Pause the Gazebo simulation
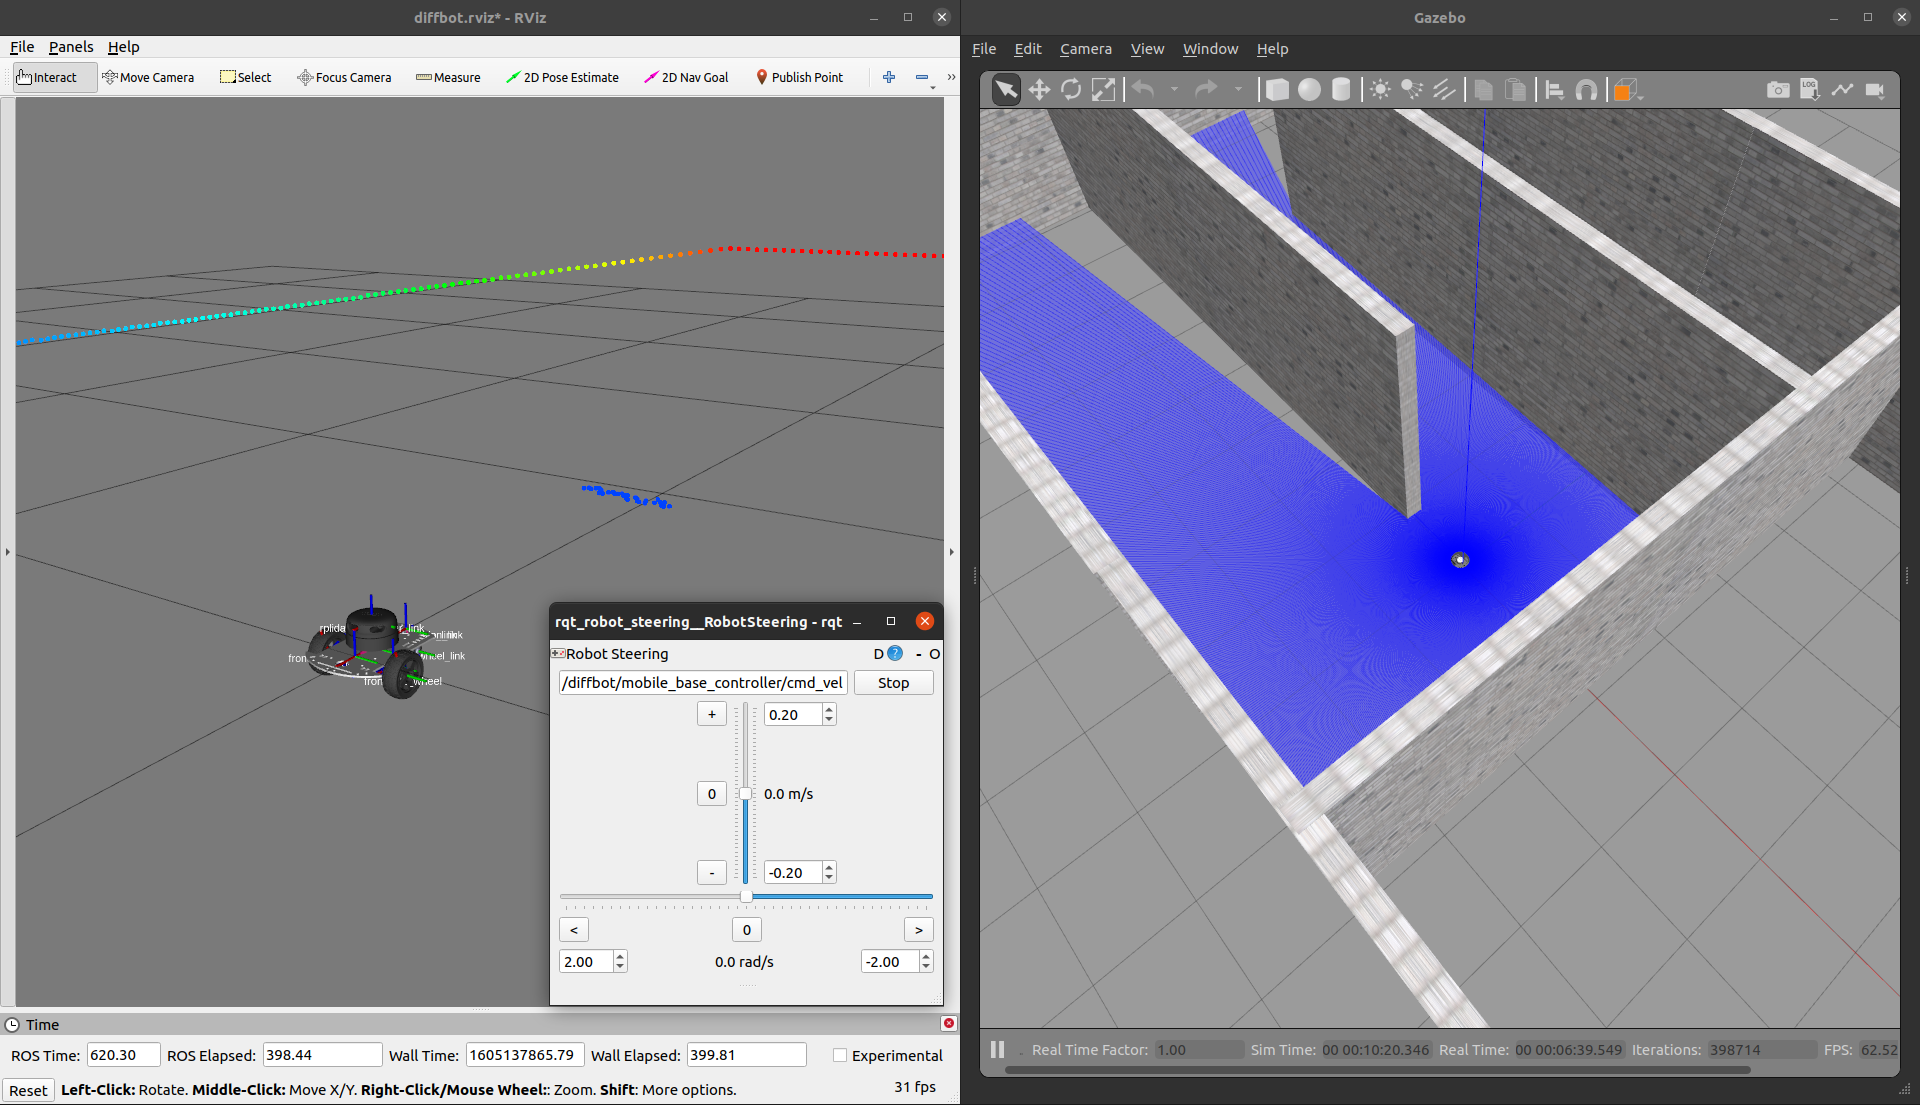This screenshot has height=1105, width=1920. pyautogui.click(x=997, y=1049)
